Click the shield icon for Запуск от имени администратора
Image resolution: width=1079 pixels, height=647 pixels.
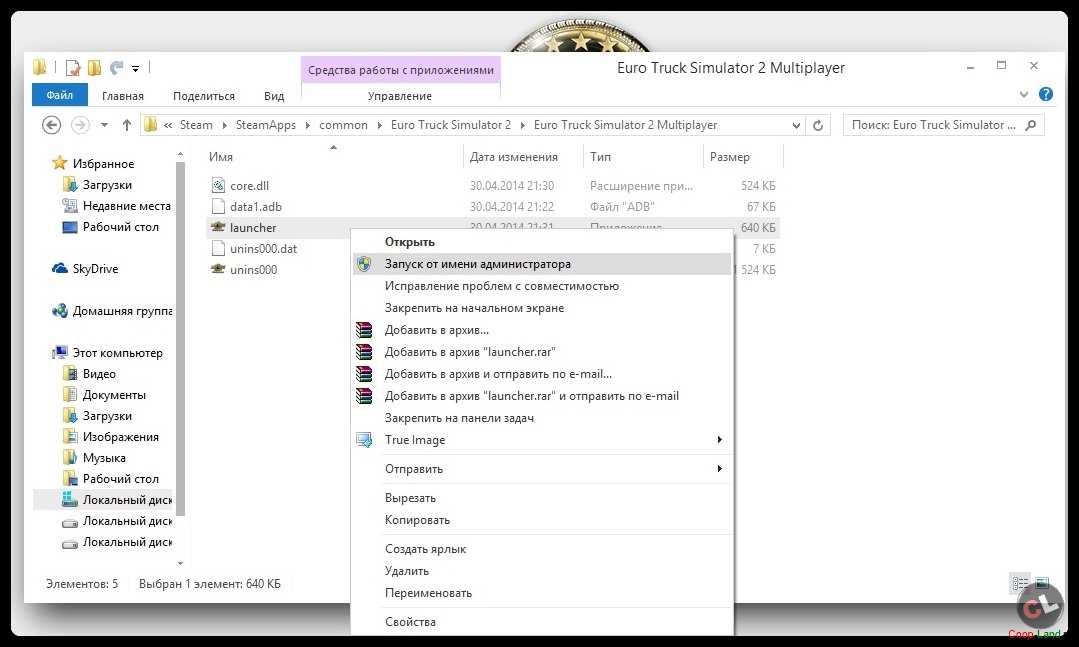[x=364, y=264]
